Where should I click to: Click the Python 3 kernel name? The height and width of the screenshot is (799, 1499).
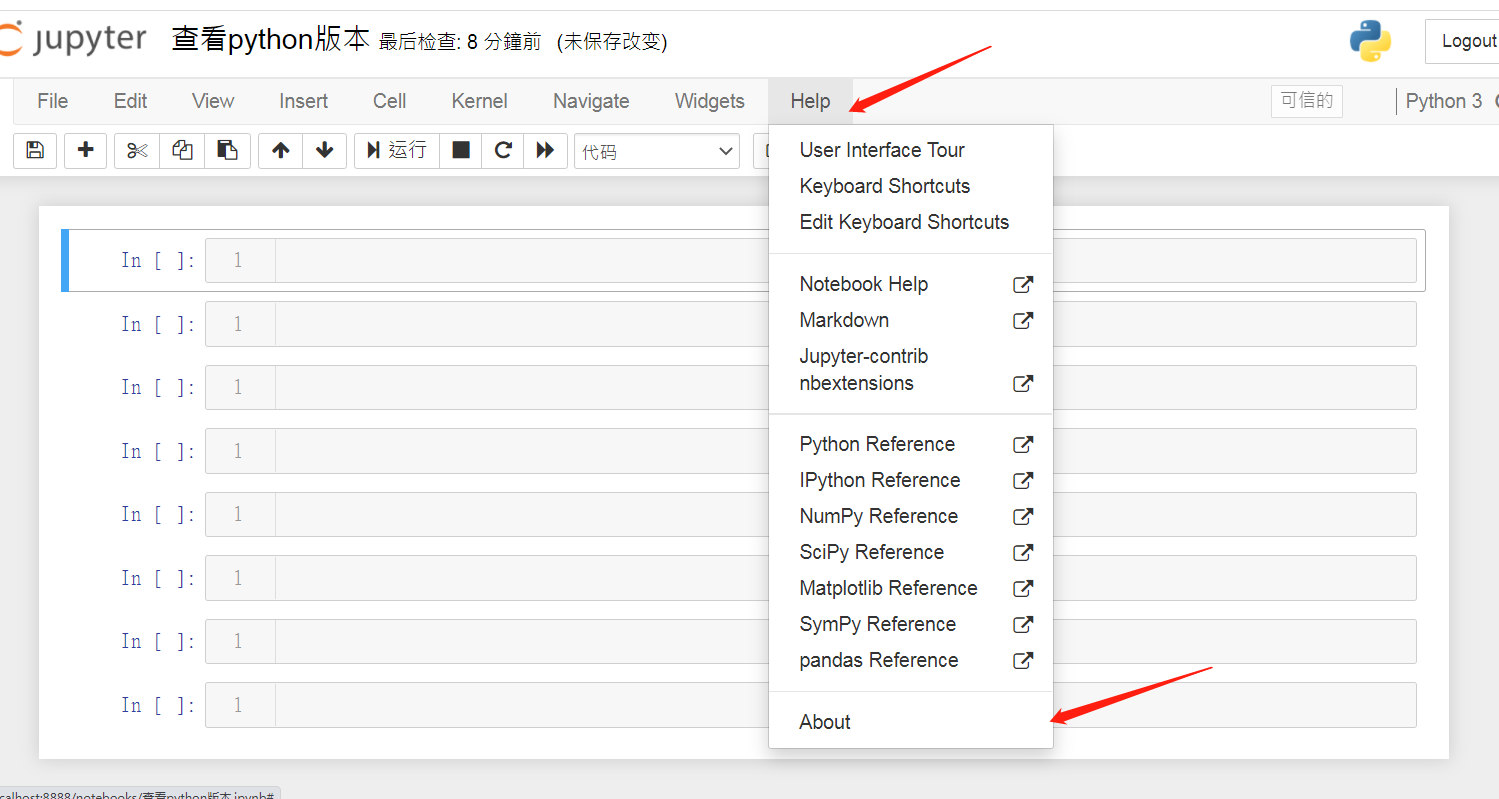click(1443, 101)
